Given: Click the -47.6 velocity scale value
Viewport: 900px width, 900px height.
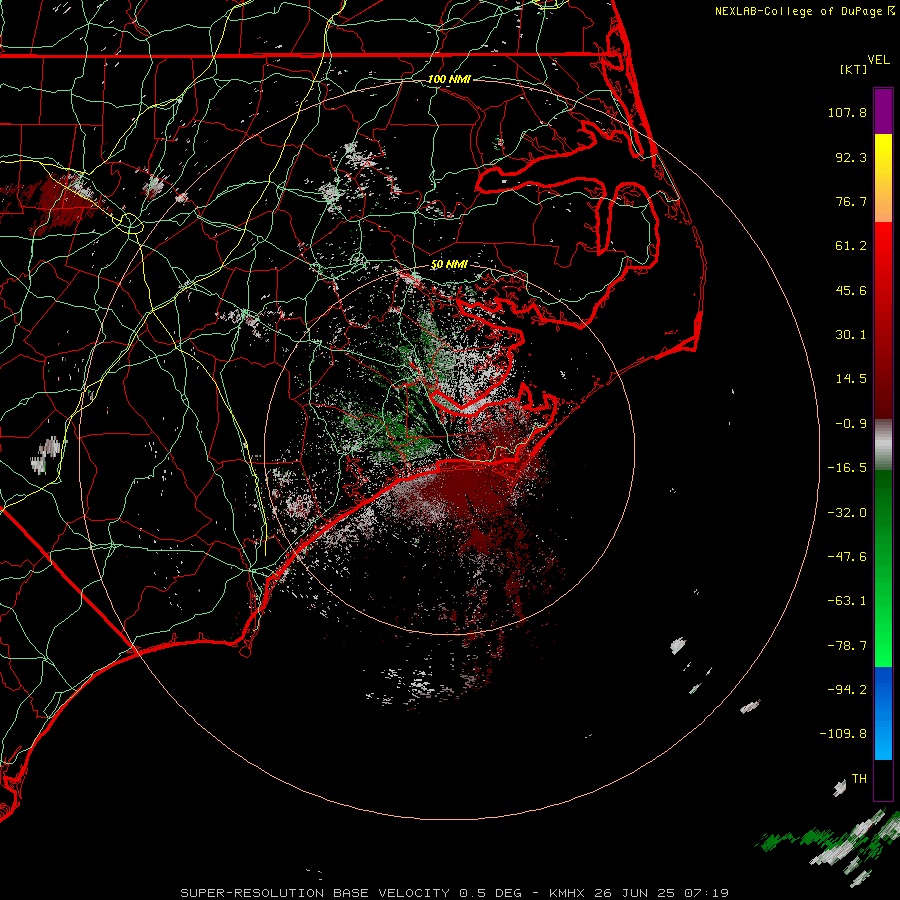Looking at the screenshot, I should coord(847,557).
